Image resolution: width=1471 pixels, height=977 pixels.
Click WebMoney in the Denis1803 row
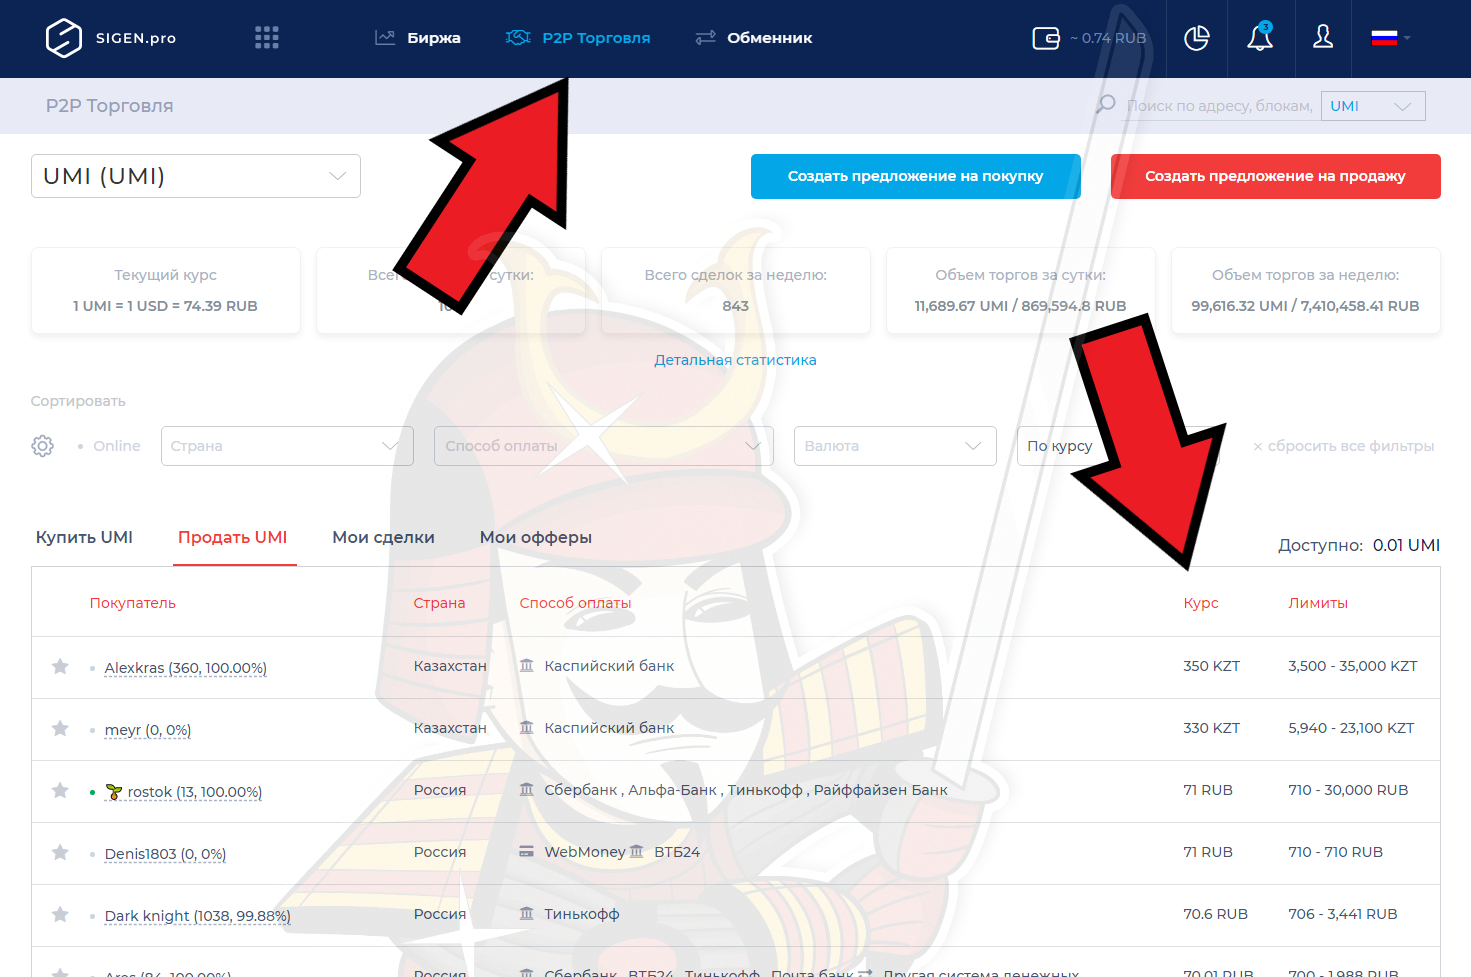click(585, 852)
